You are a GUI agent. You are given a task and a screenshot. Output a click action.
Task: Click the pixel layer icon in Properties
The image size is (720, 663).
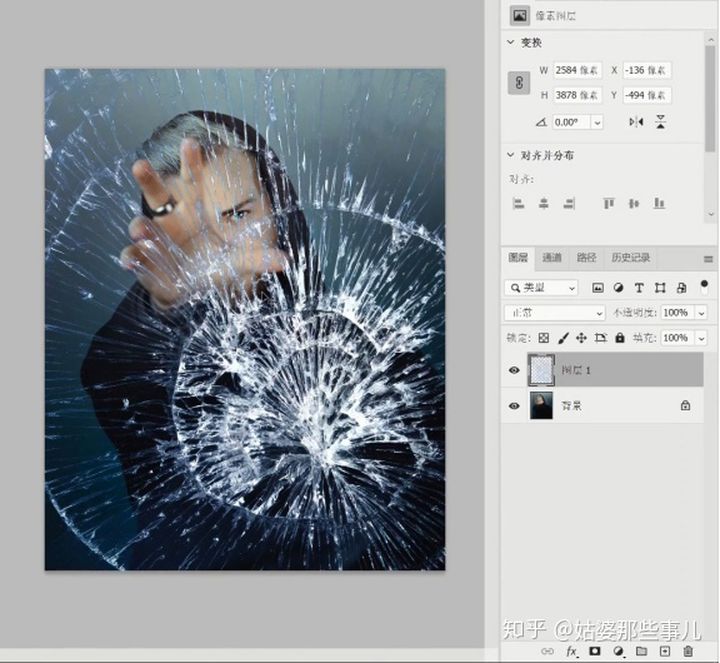click(x=519, y=16)
